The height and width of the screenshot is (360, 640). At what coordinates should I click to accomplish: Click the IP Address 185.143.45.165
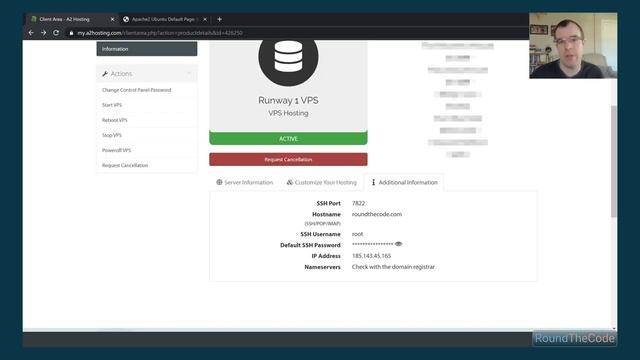[x=371, y=256]
